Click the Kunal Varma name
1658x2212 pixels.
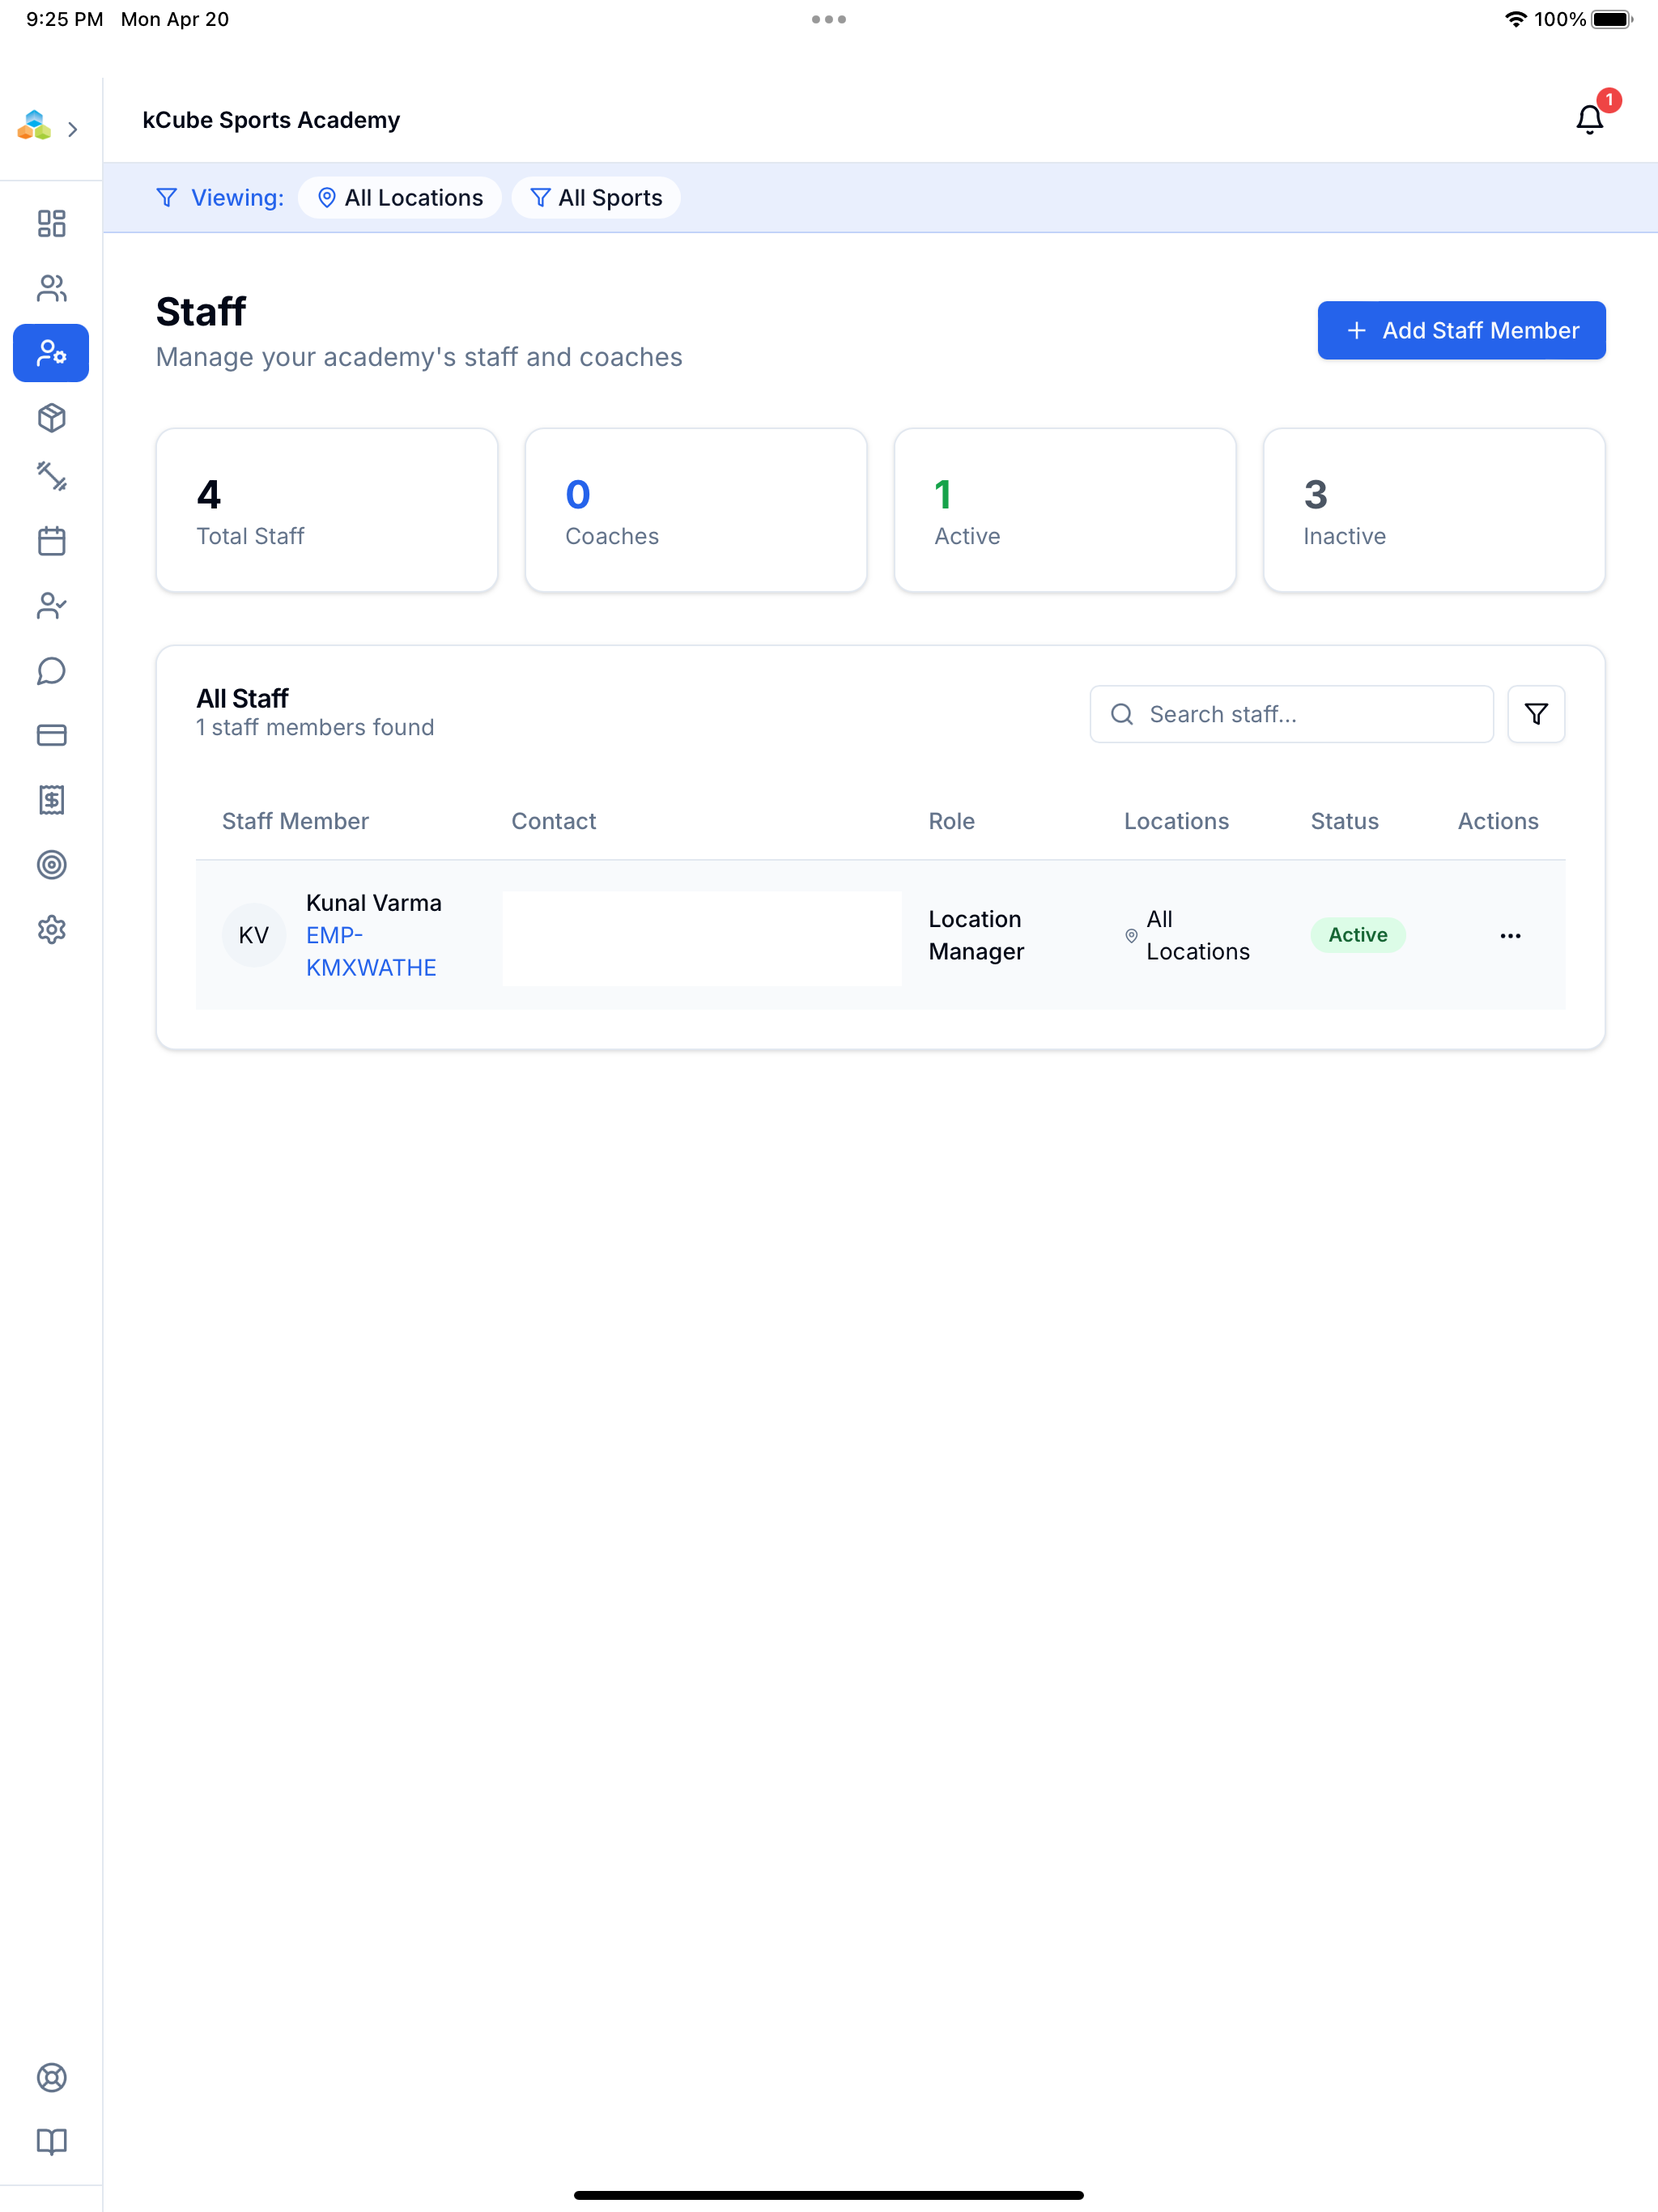pyautogui.click(x=374, y=903)
